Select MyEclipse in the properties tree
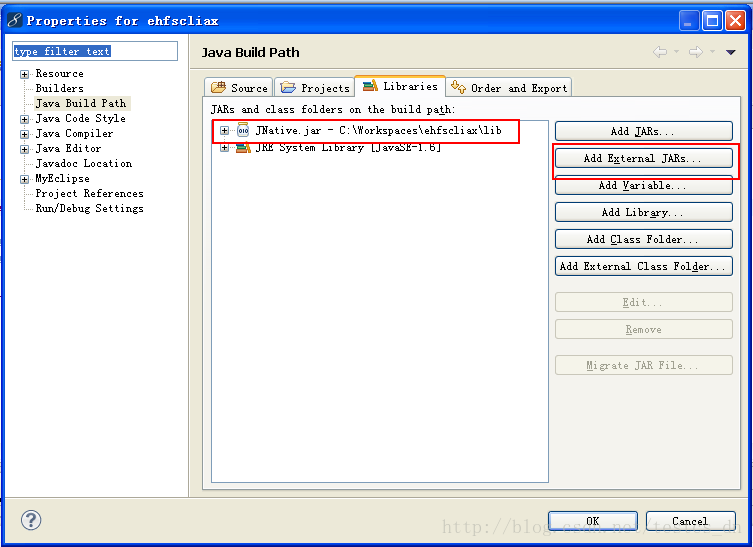 pyautogui.click(x=62, y=178)
